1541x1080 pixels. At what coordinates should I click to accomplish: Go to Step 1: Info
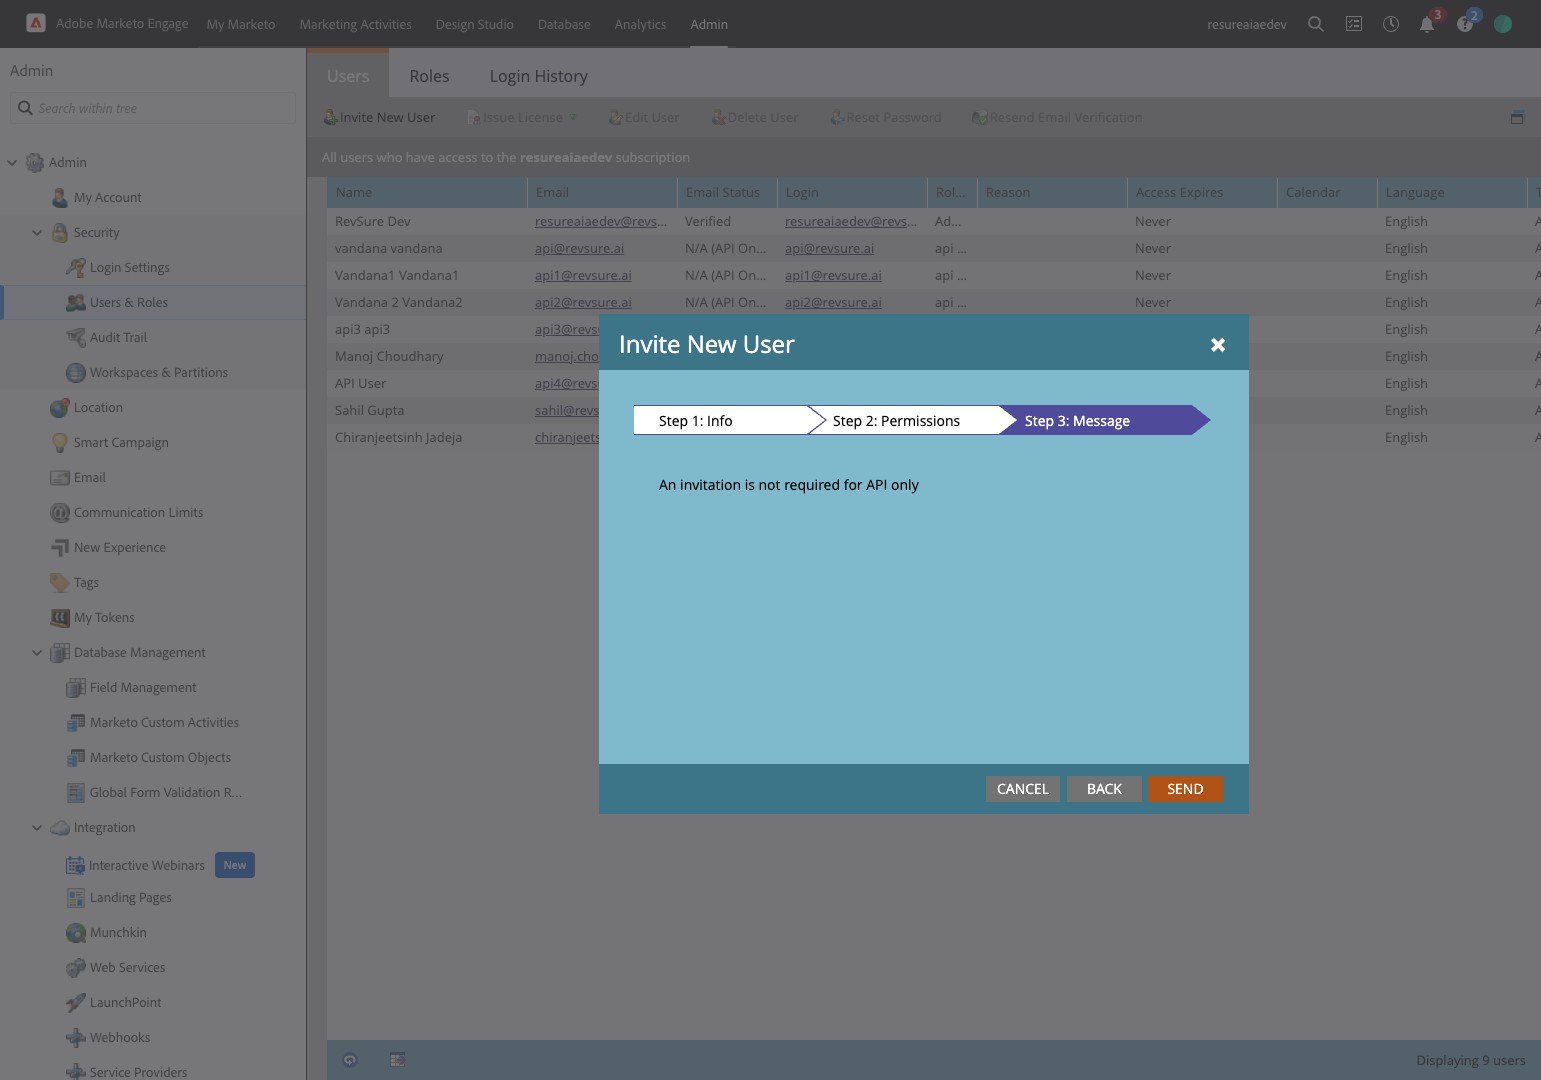point(720,421)
